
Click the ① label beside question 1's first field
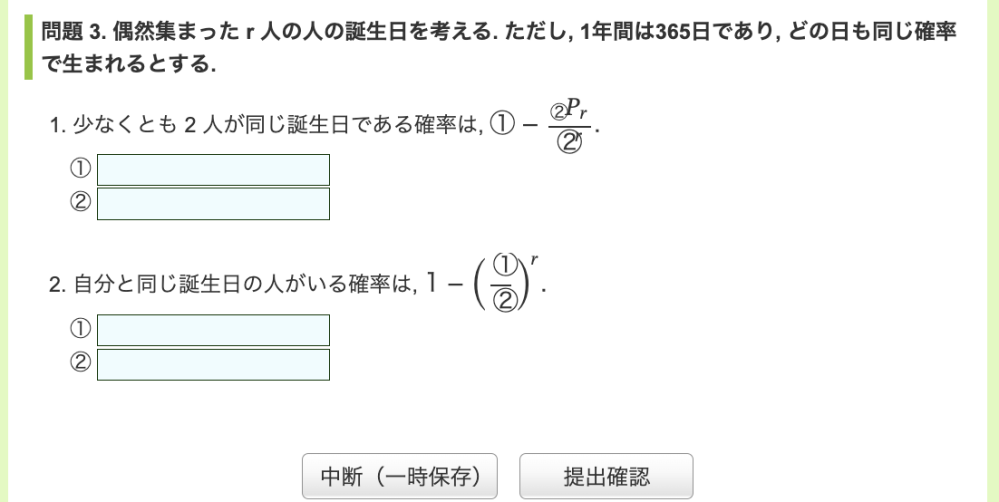(x=80, y=169)
